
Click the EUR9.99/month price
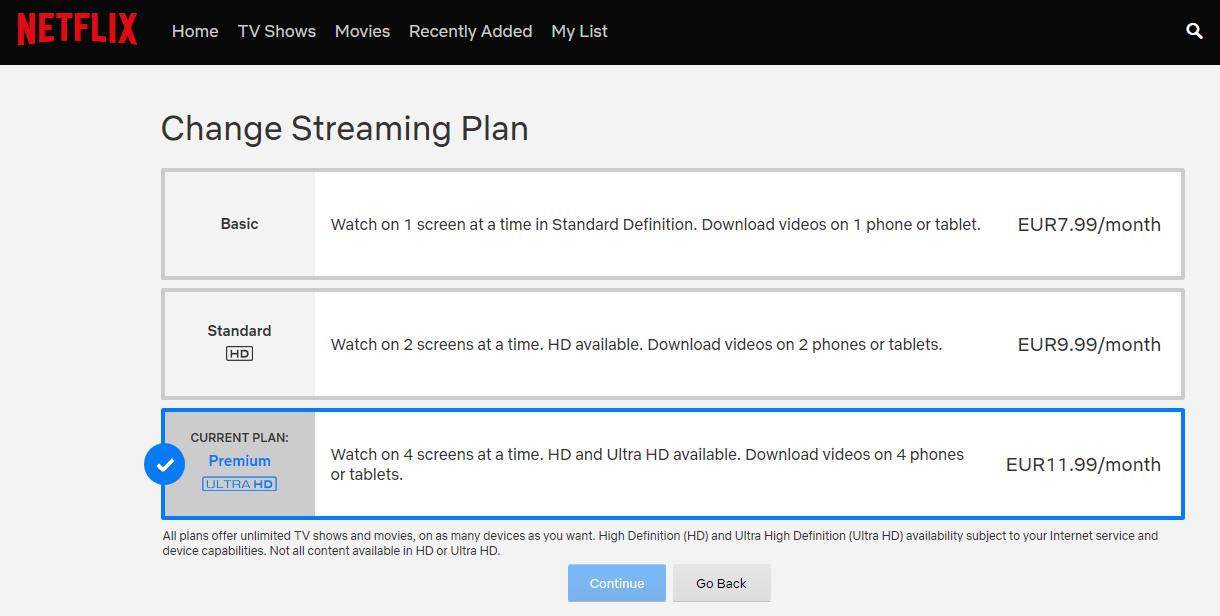[x=1089, y=345]
